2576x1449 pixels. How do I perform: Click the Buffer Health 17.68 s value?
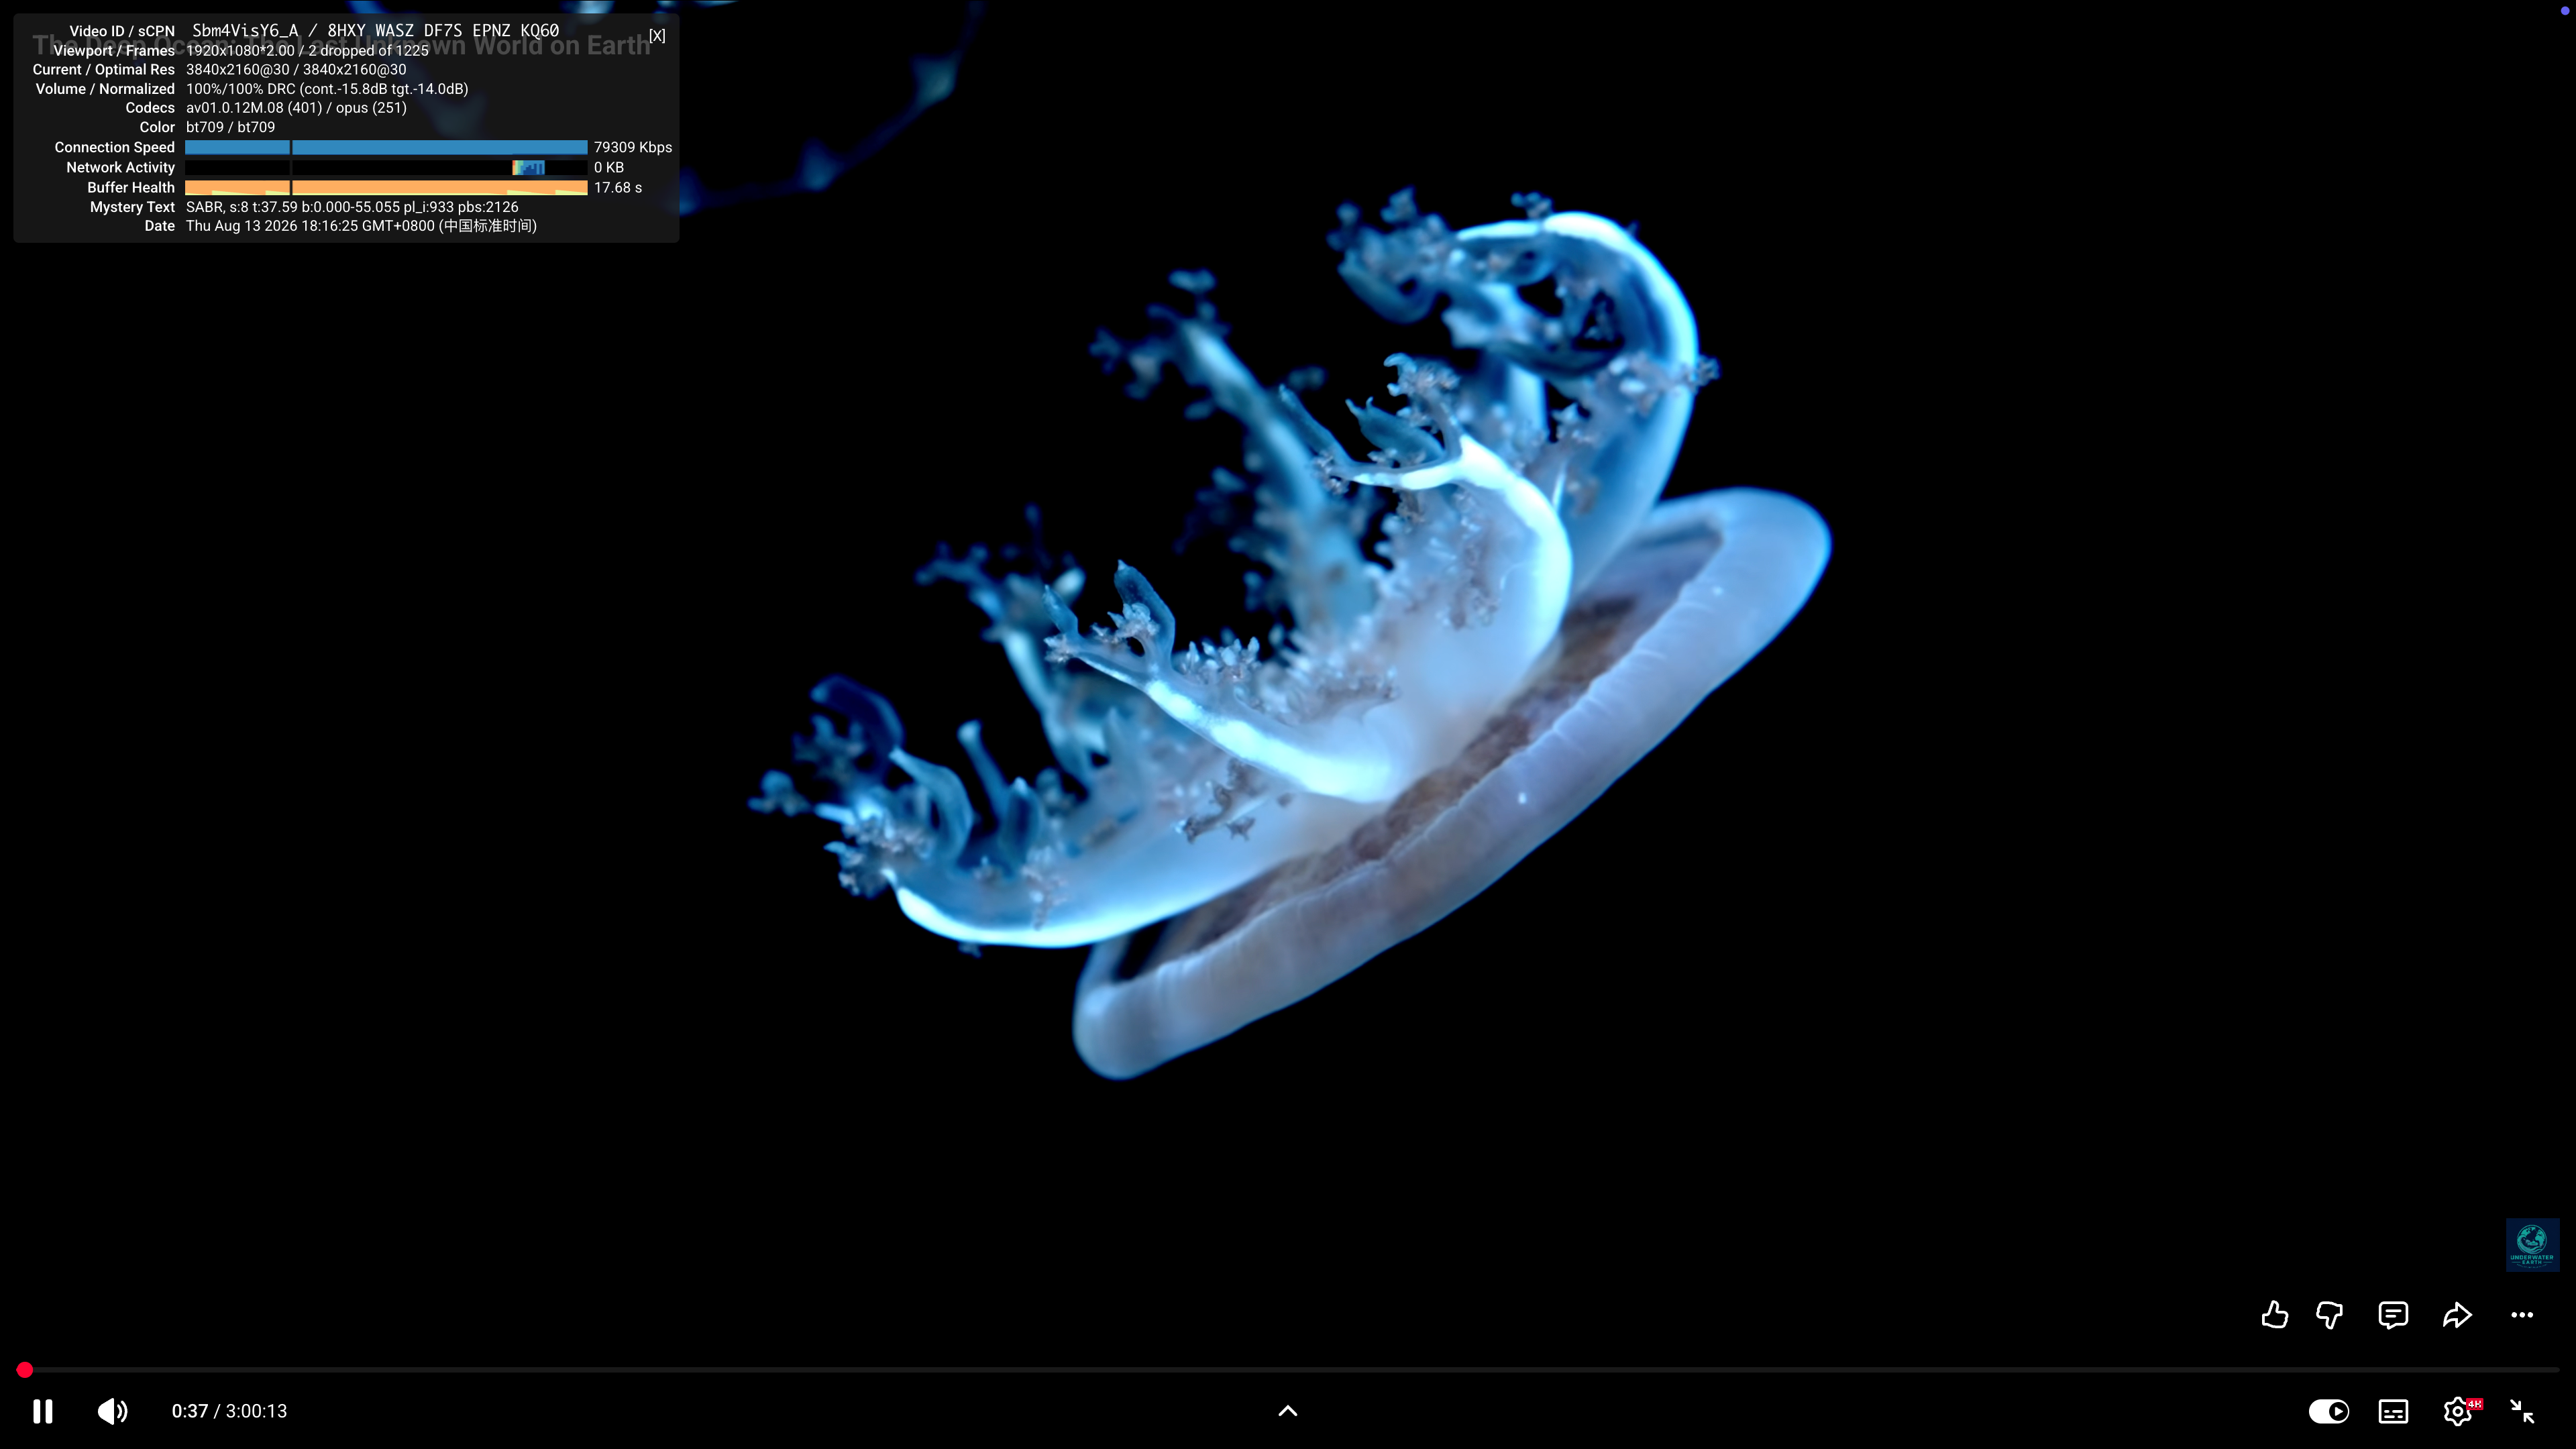(618, 187)
